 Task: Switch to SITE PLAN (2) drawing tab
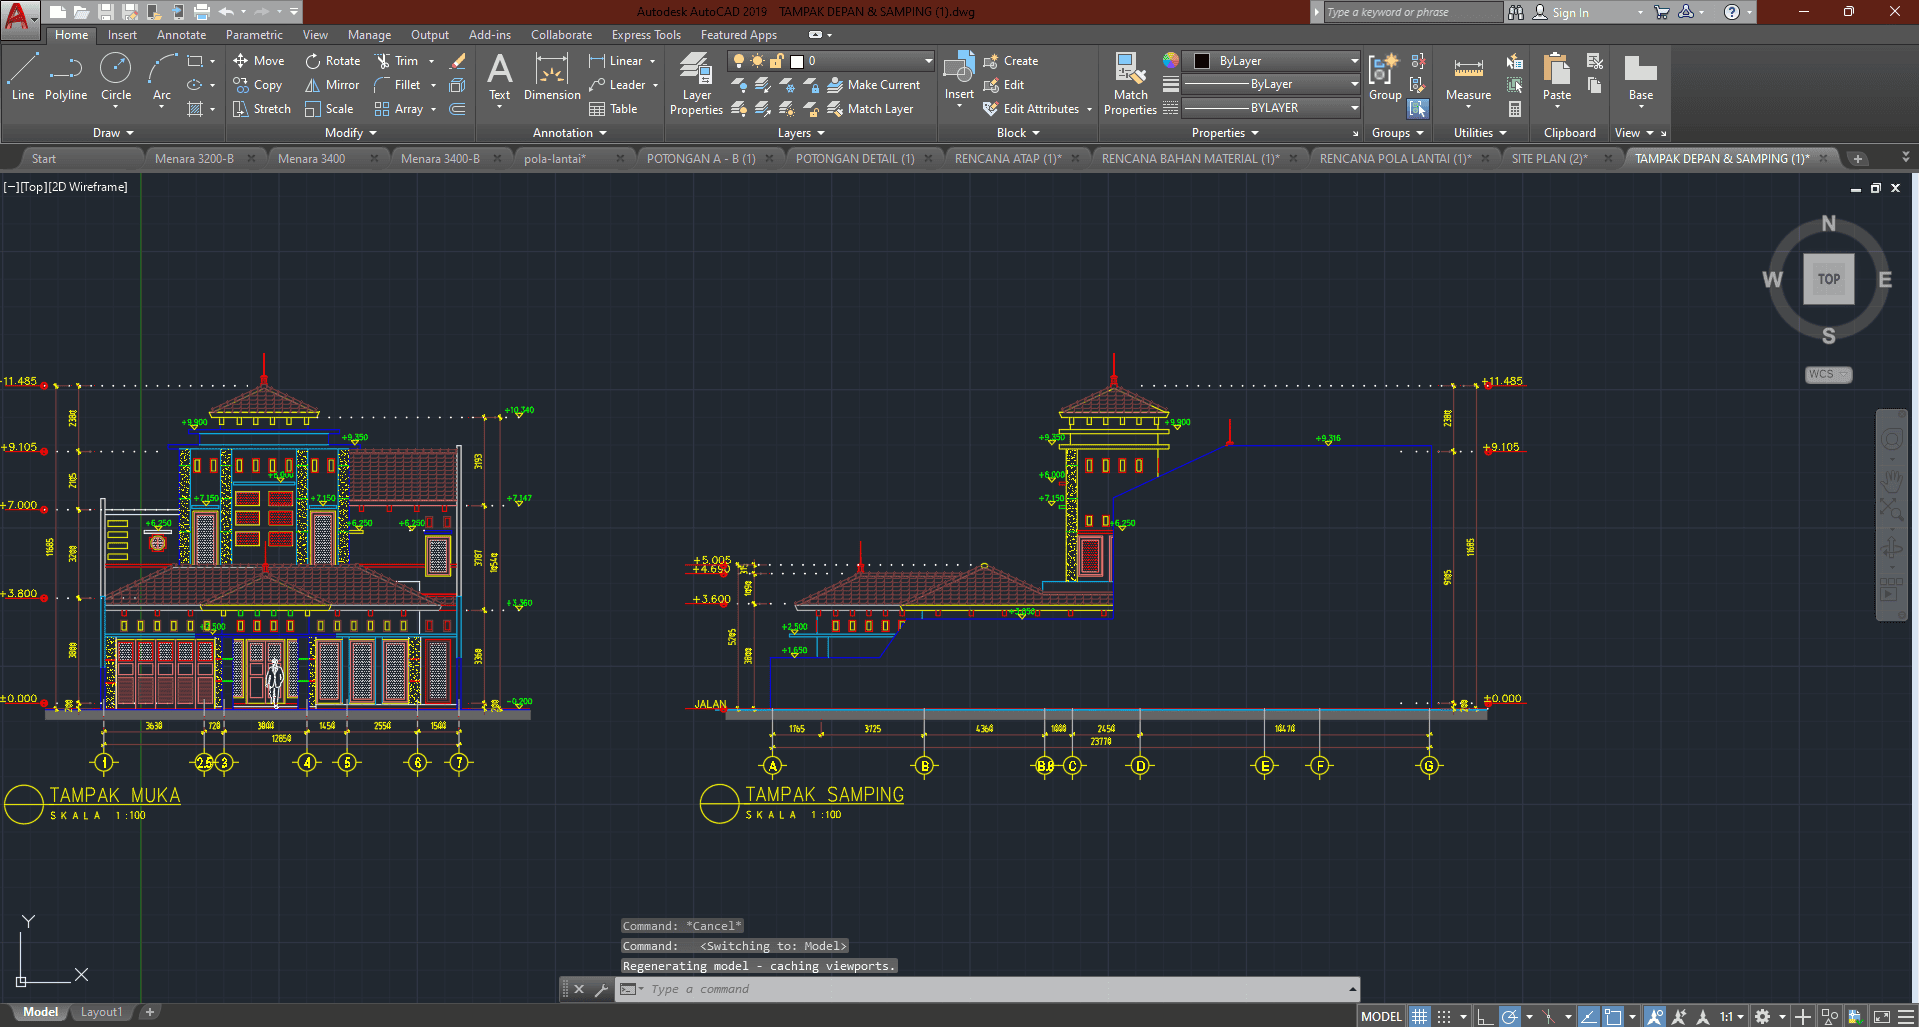click(x=1548, y=158)
